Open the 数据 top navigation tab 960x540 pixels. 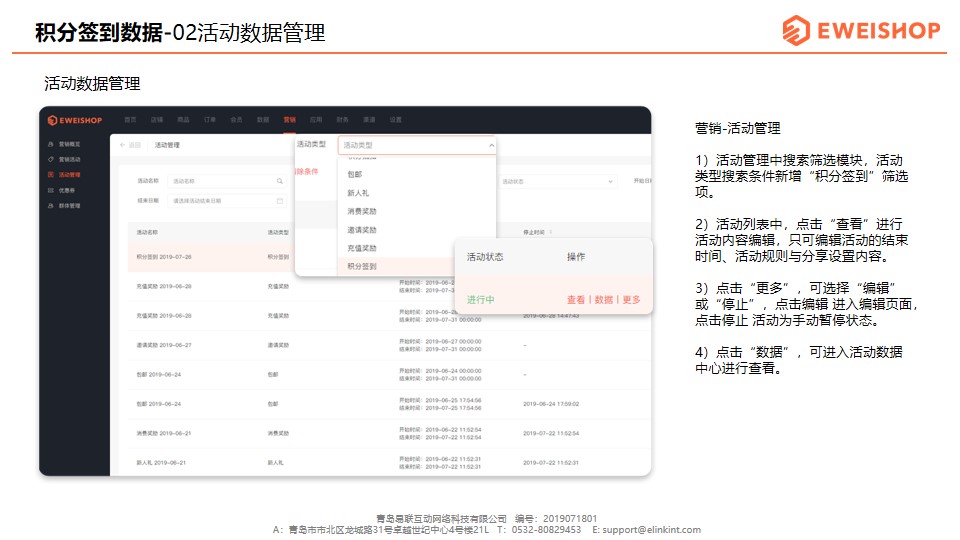(x=263, y=120)
